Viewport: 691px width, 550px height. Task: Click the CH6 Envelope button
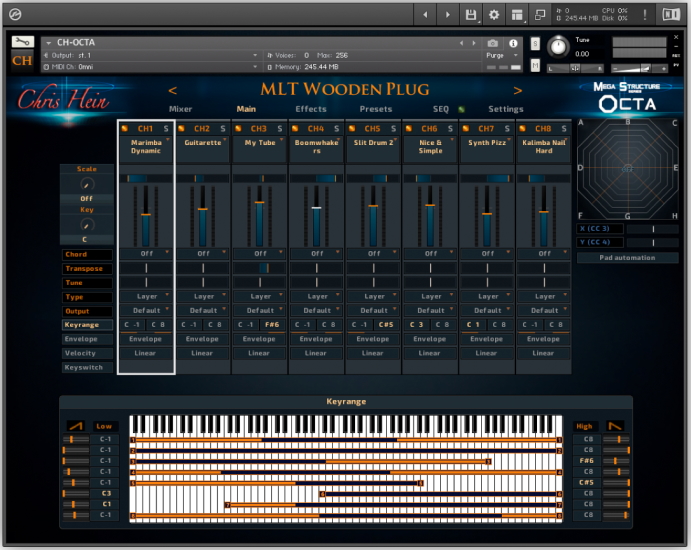click(x=430, y=339)
